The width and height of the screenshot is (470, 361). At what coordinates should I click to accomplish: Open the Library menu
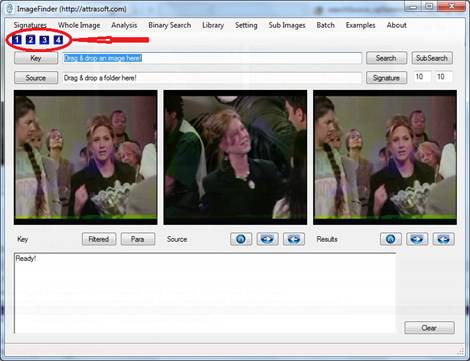pyautogui.click(x=213, y=25)
